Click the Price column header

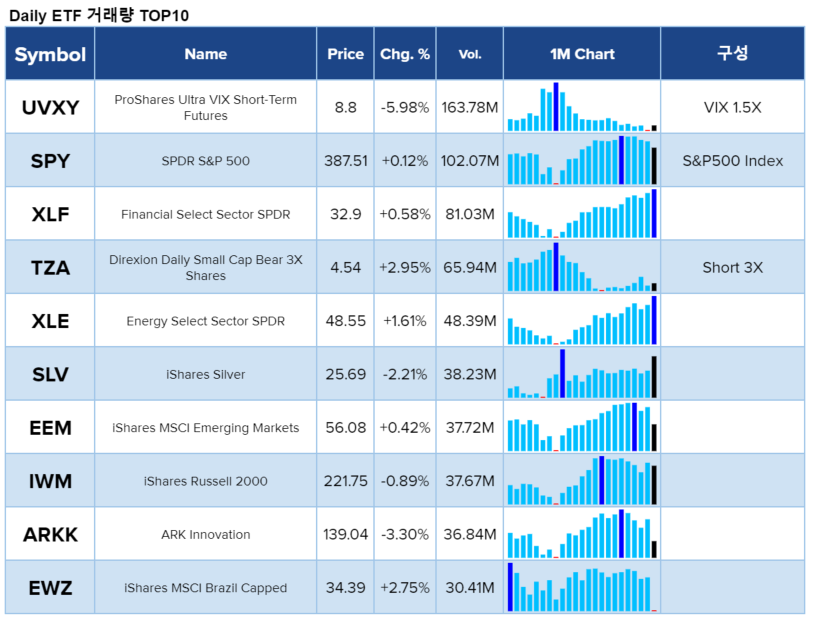click(345, 54)
